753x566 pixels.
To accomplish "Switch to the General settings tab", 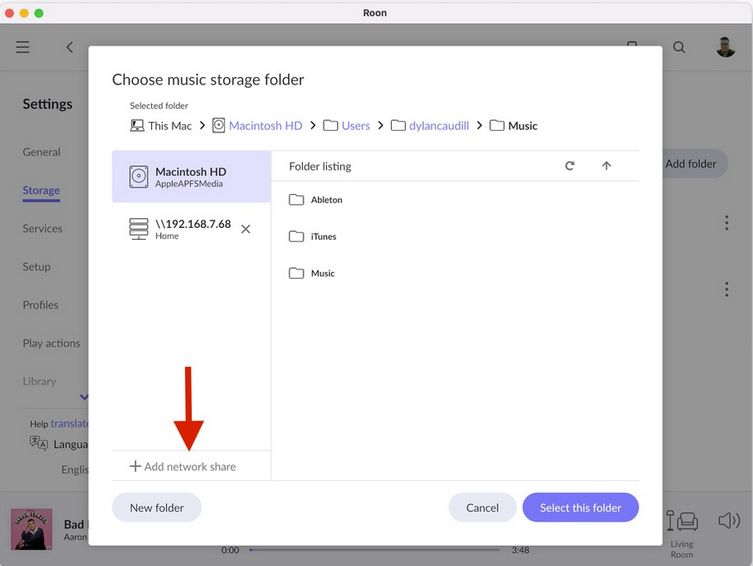I will (42, 152).
